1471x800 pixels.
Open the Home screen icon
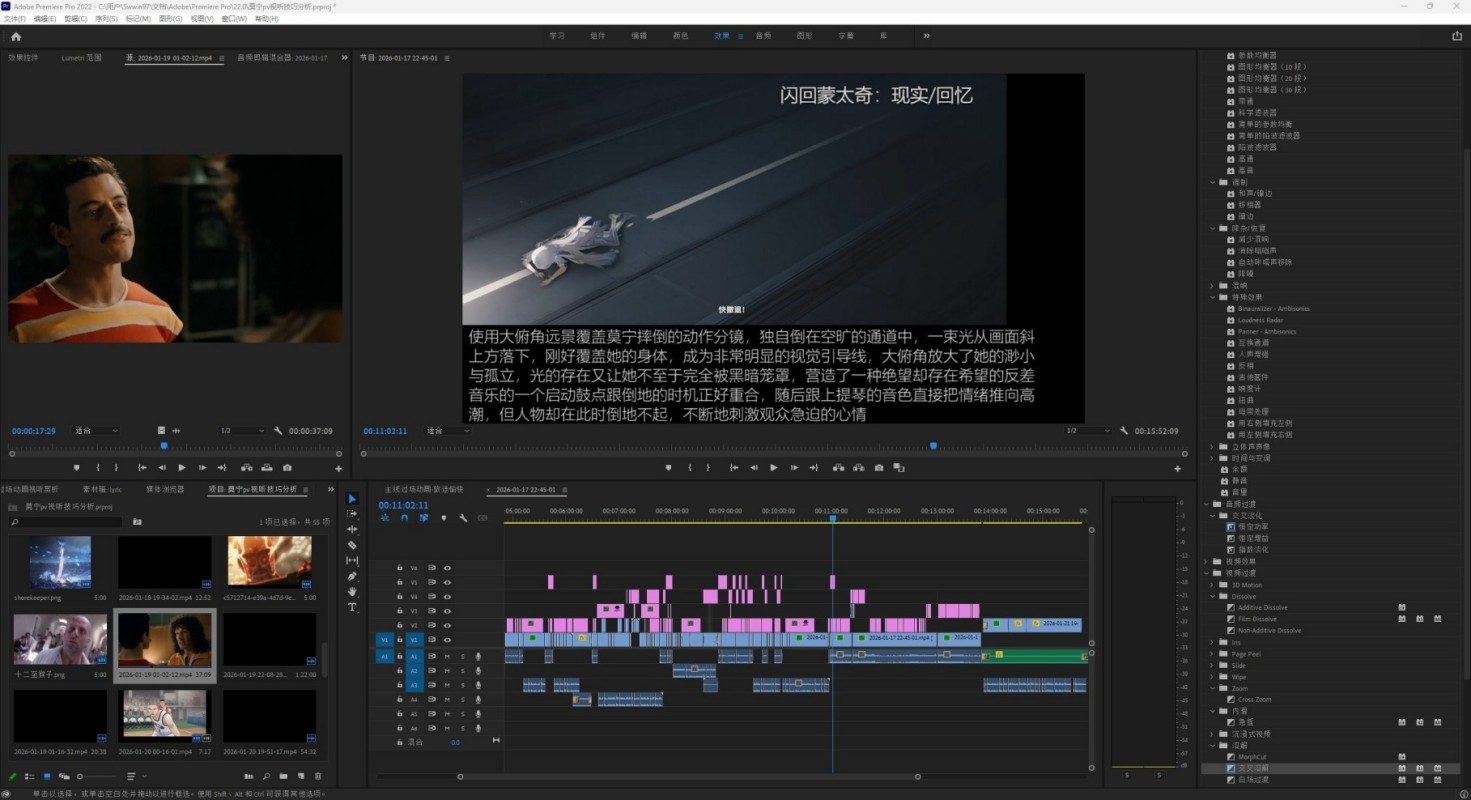point(15,36)
